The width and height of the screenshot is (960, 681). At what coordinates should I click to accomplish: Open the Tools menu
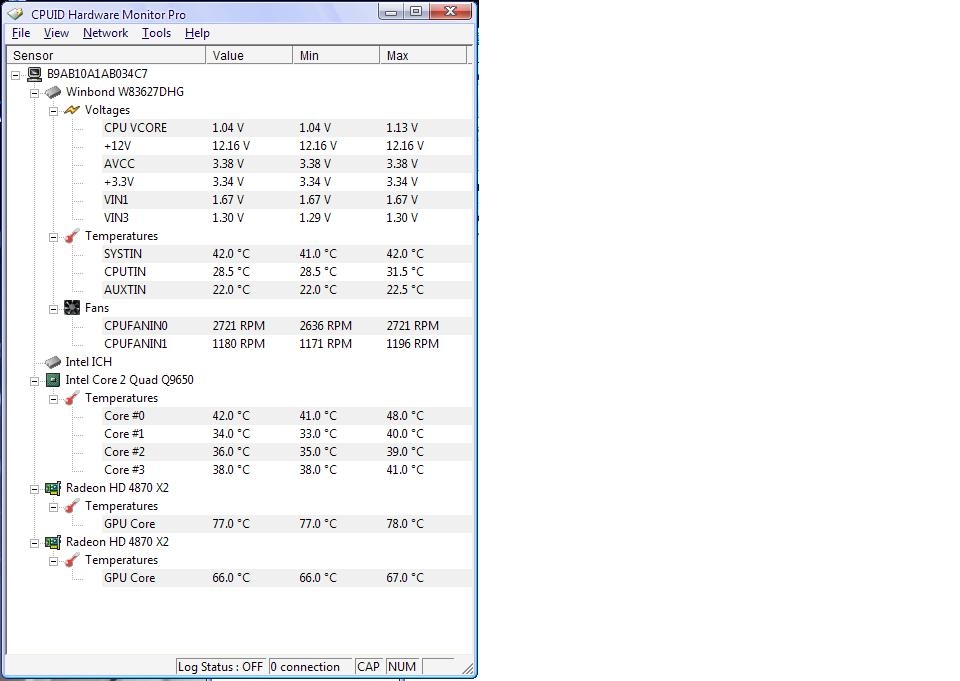point(156,33)
